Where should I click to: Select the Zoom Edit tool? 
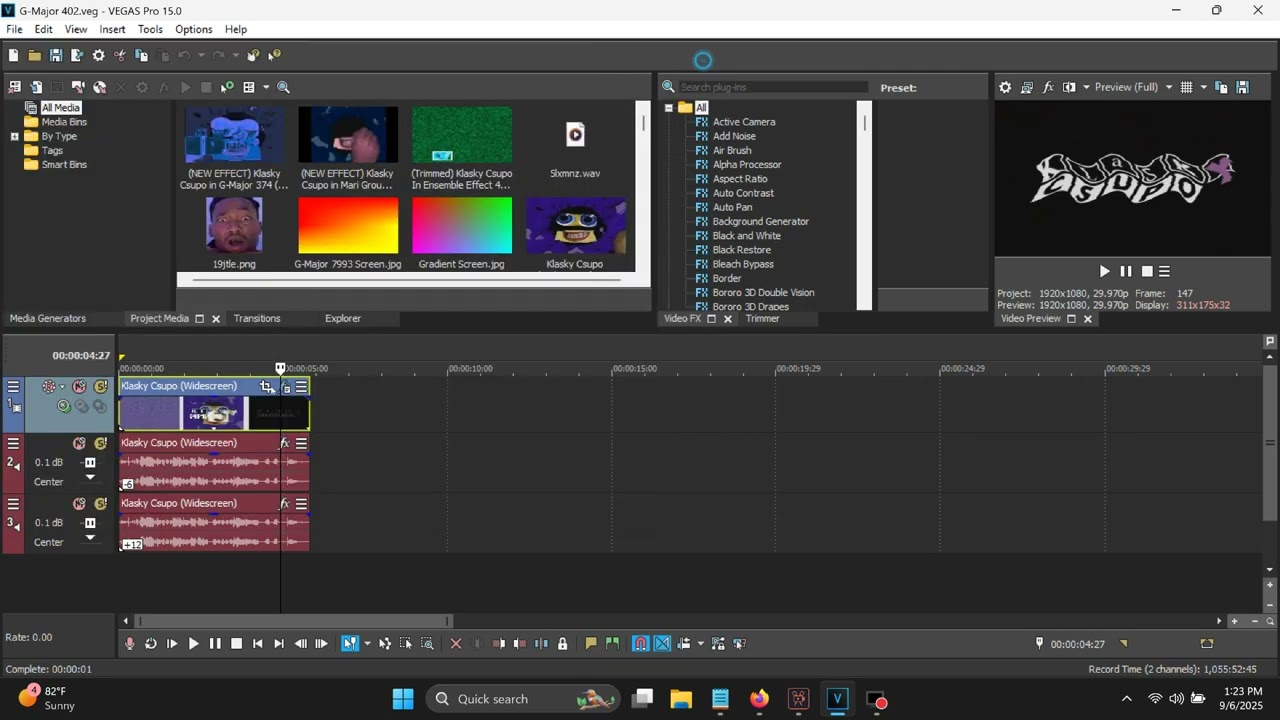[427, 644]
